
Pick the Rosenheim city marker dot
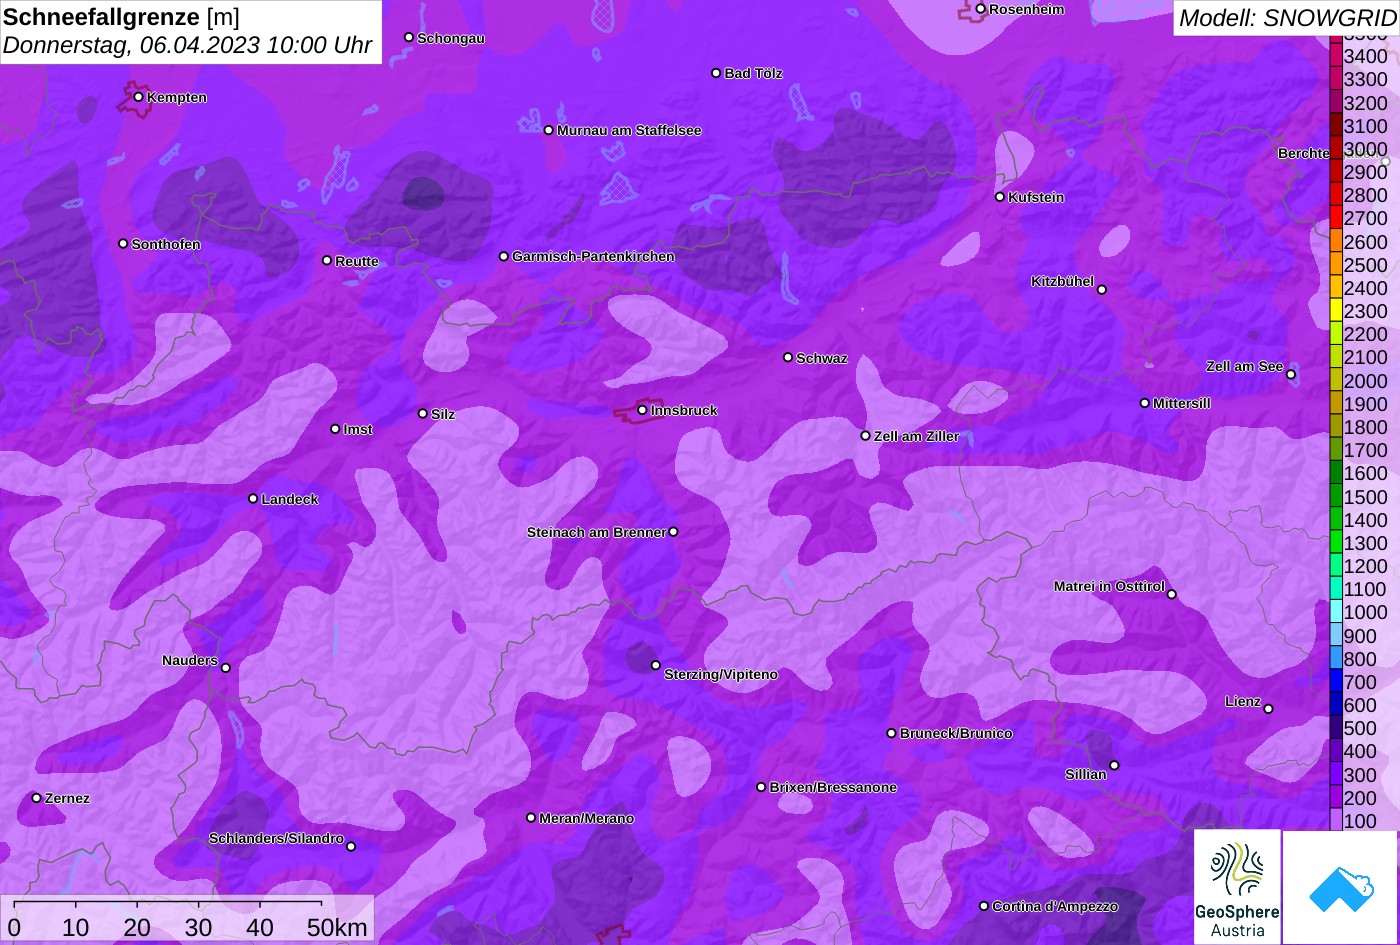click(x=981, y=9)
